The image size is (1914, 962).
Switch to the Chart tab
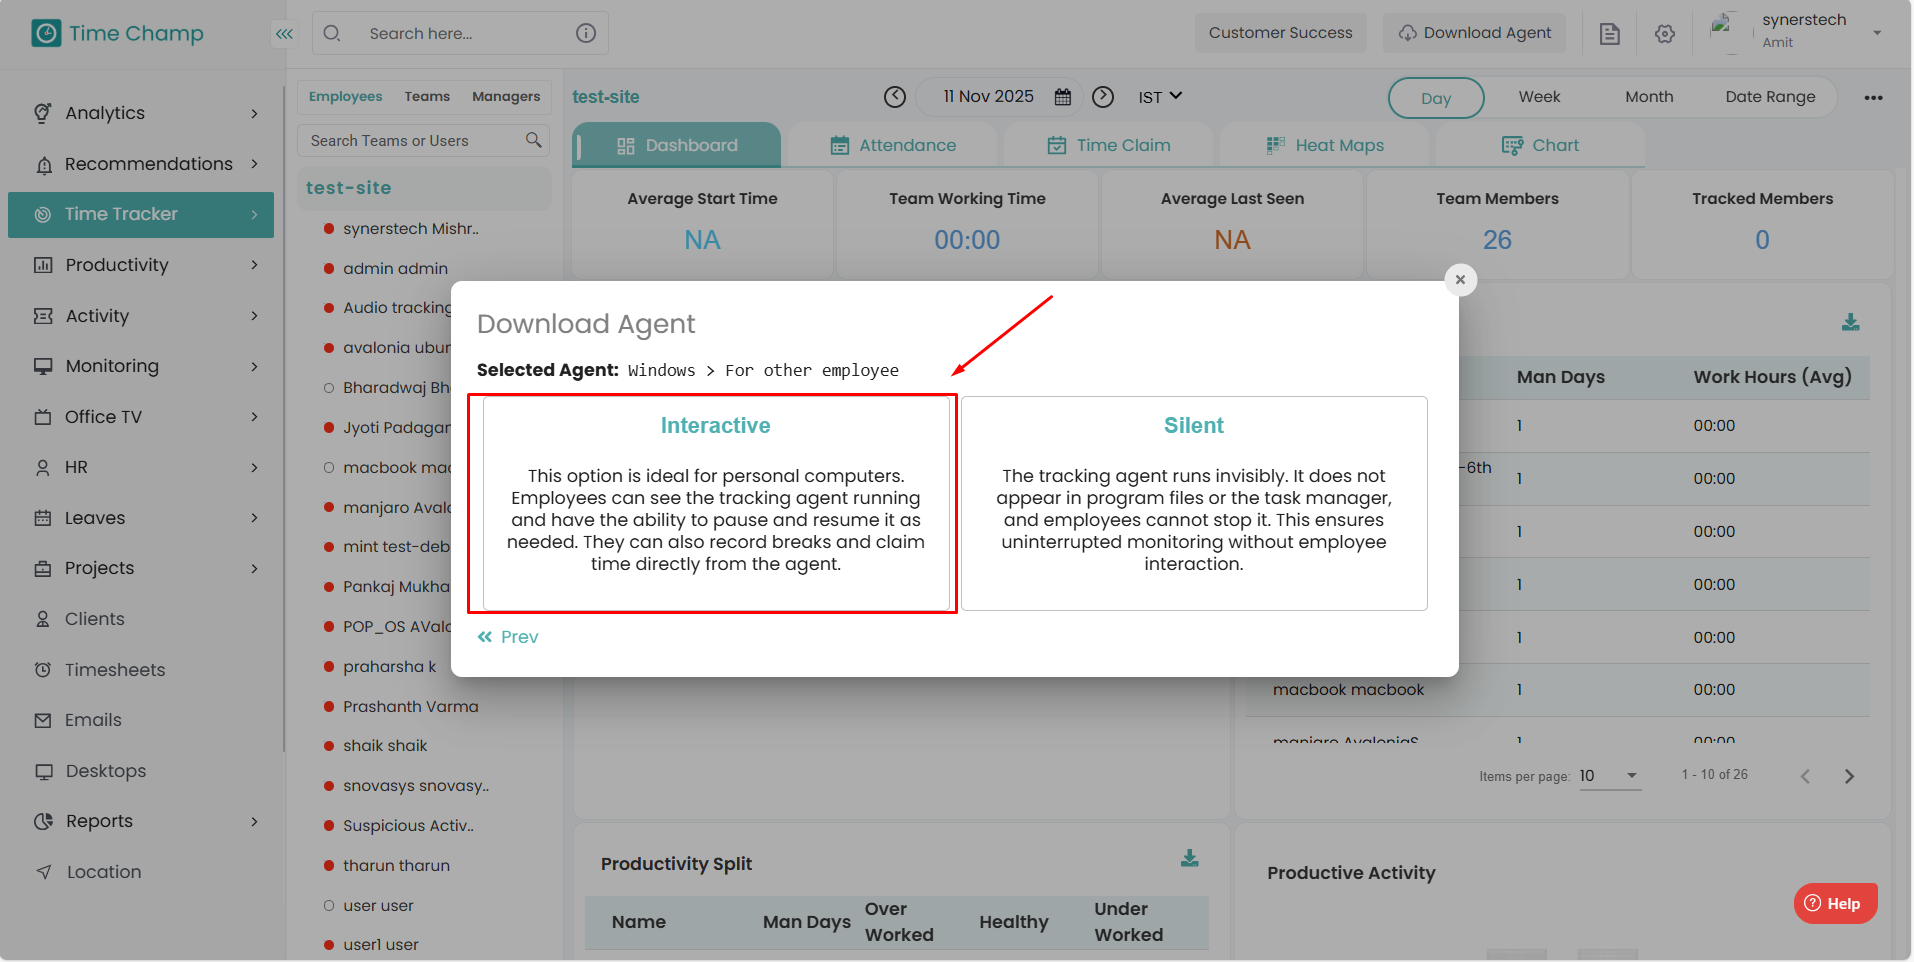[x=1540, y=145]
